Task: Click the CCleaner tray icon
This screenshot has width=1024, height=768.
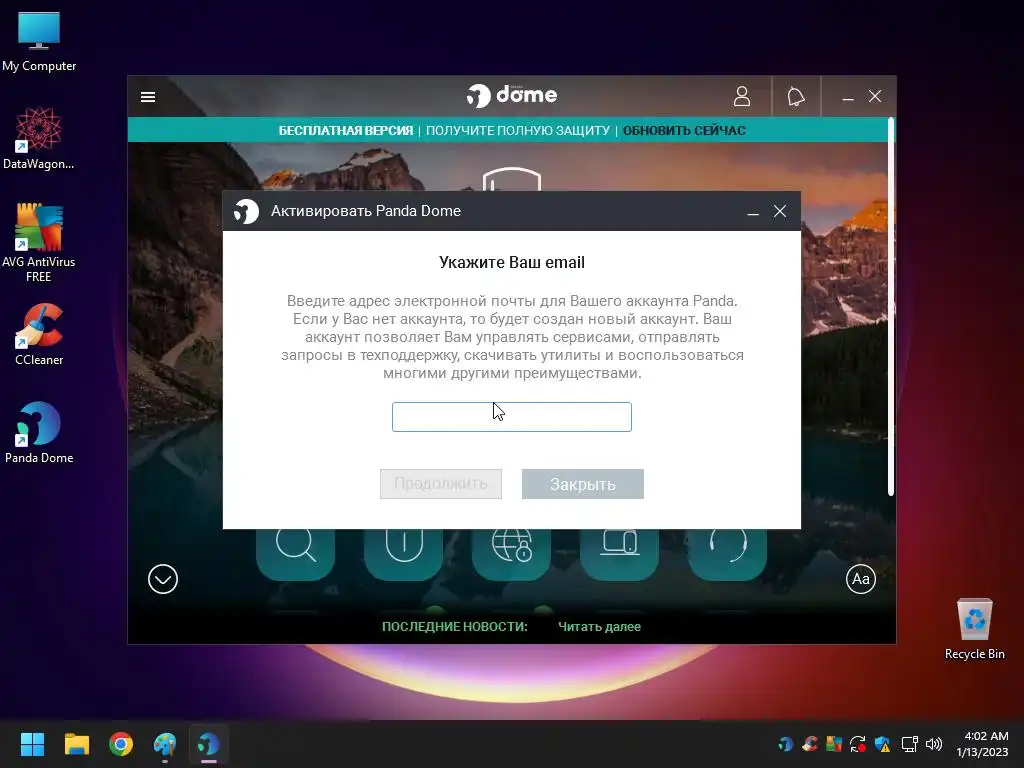Action: 810,744
